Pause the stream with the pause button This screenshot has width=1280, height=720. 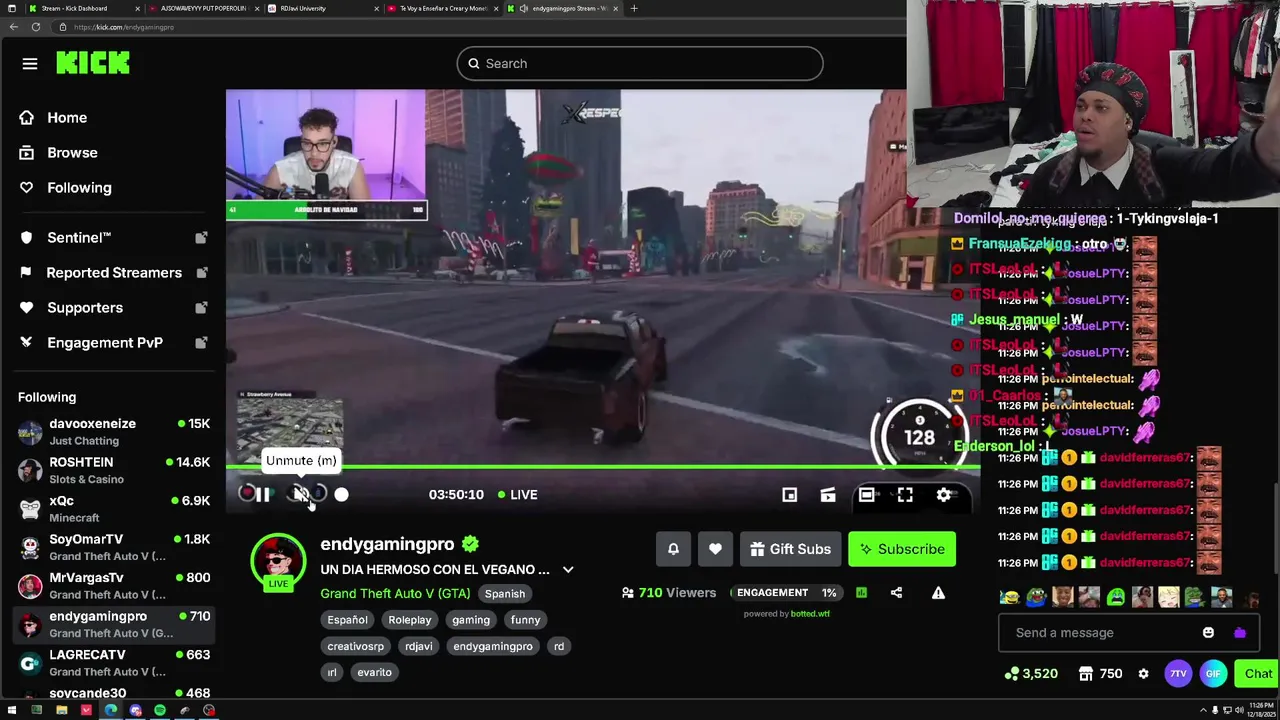tap(262, 494)
